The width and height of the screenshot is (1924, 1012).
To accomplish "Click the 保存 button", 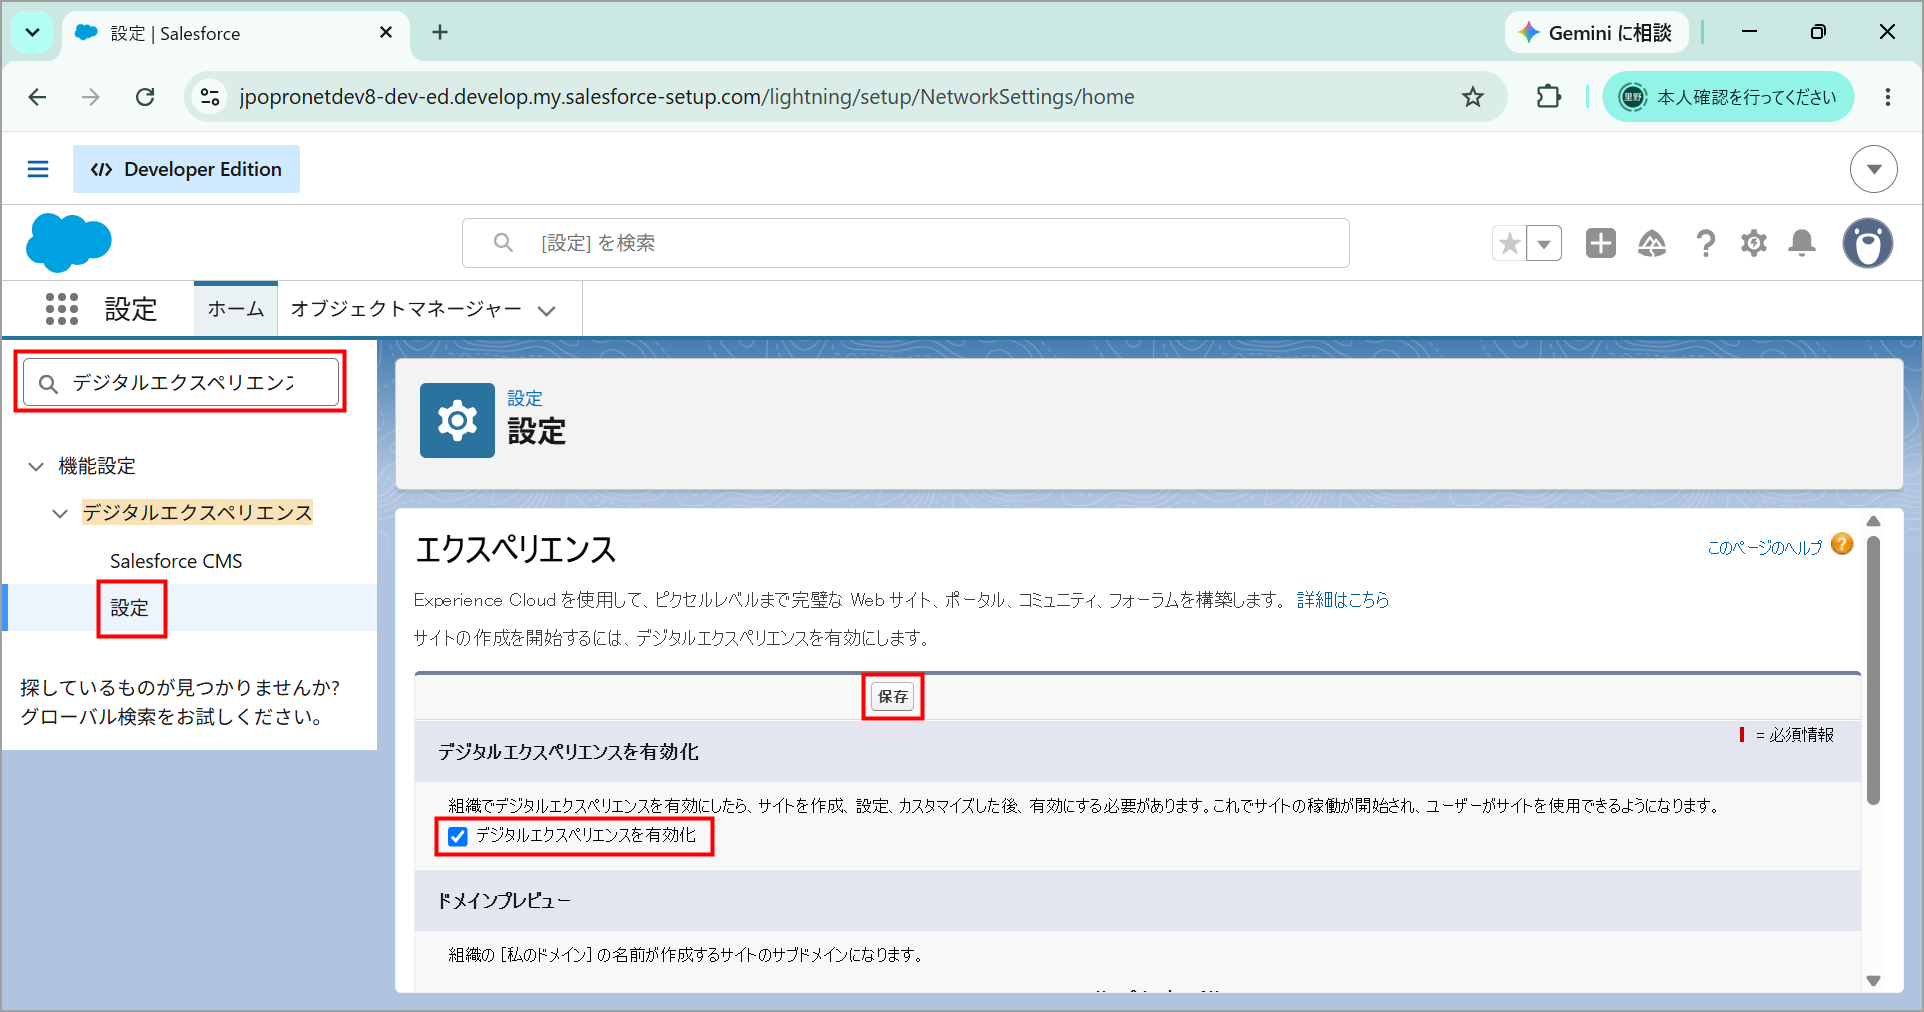I will click(893, 696).
